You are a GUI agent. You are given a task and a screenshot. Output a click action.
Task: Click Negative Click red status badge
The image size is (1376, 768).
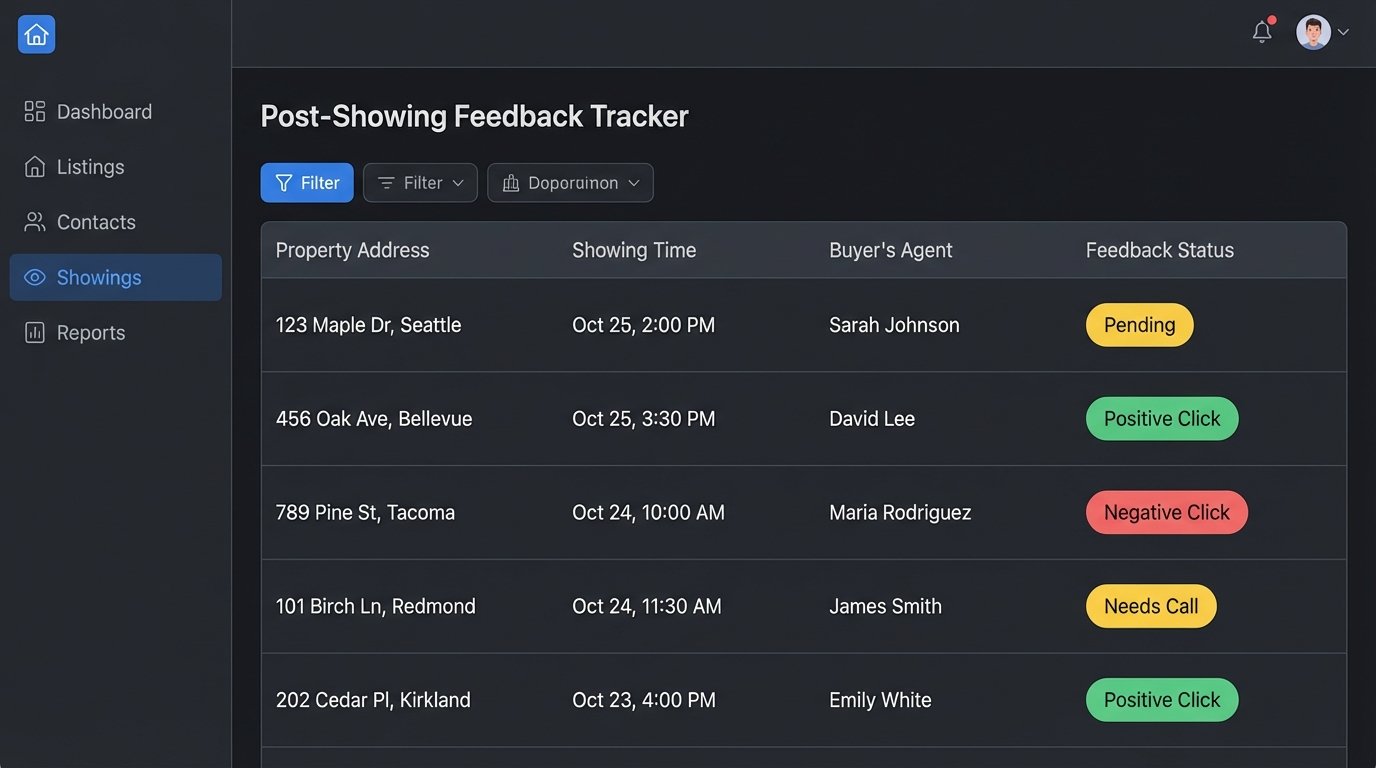pyautogui.click(x=1166, y=512)
